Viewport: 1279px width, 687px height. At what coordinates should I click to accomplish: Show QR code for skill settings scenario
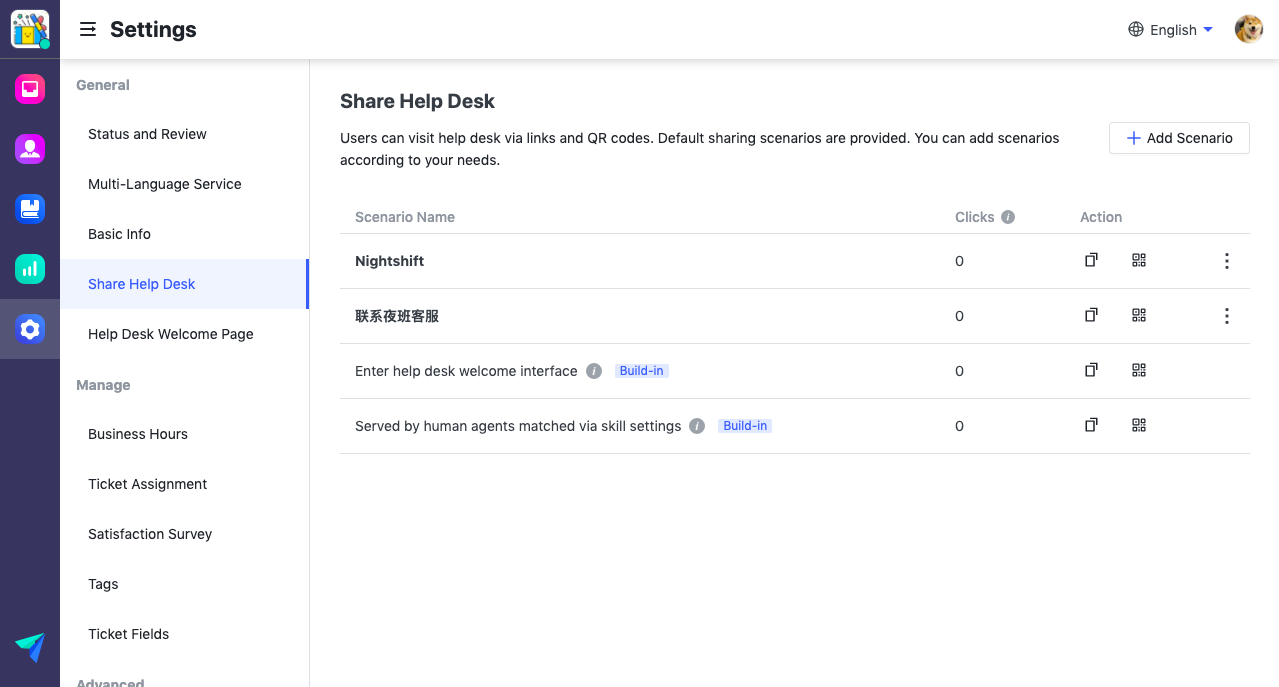pyautogui.click(x=1138, y=425)
